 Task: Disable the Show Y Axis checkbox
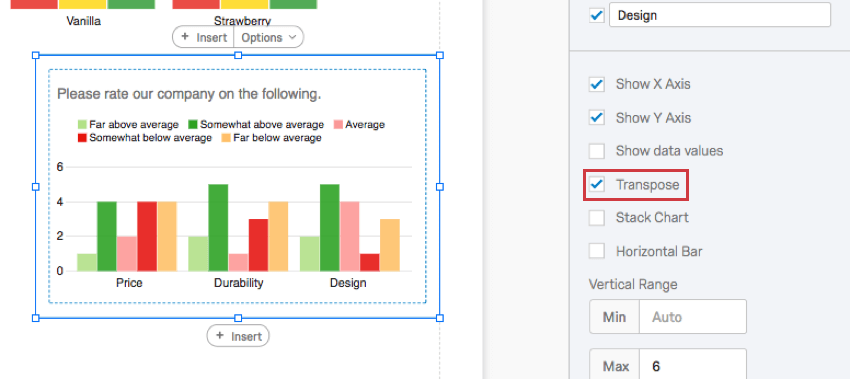coord(597,118)
